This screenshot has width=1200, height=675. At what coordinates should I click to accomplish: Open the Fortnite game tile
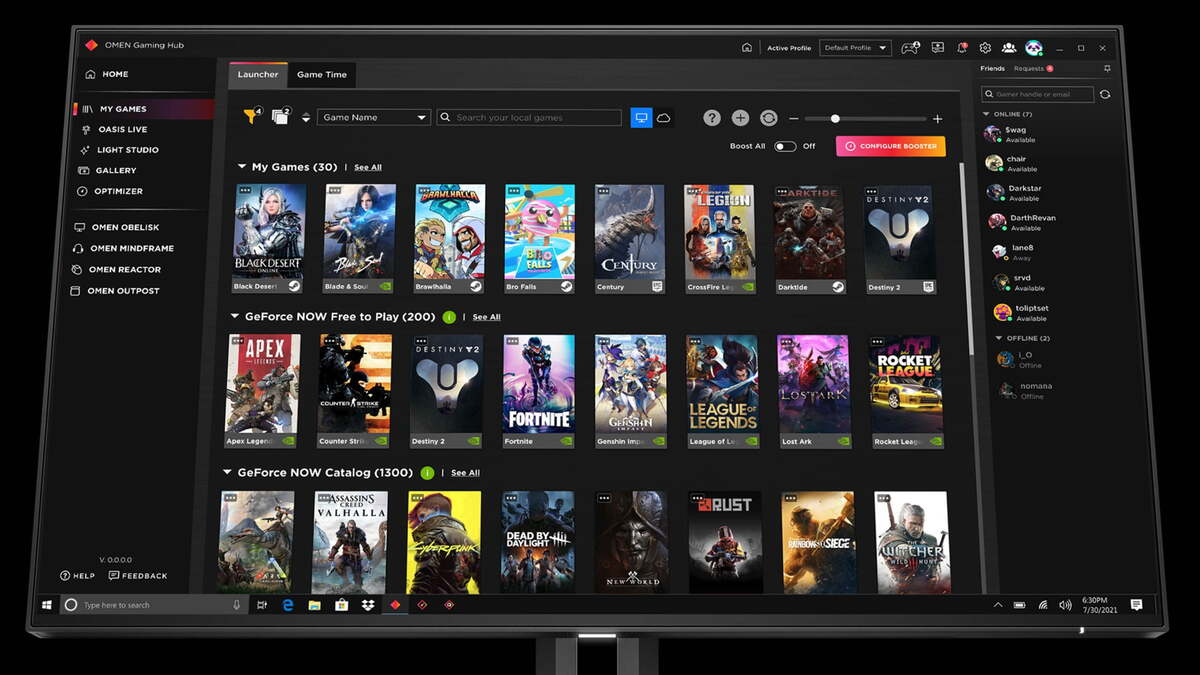538,391
